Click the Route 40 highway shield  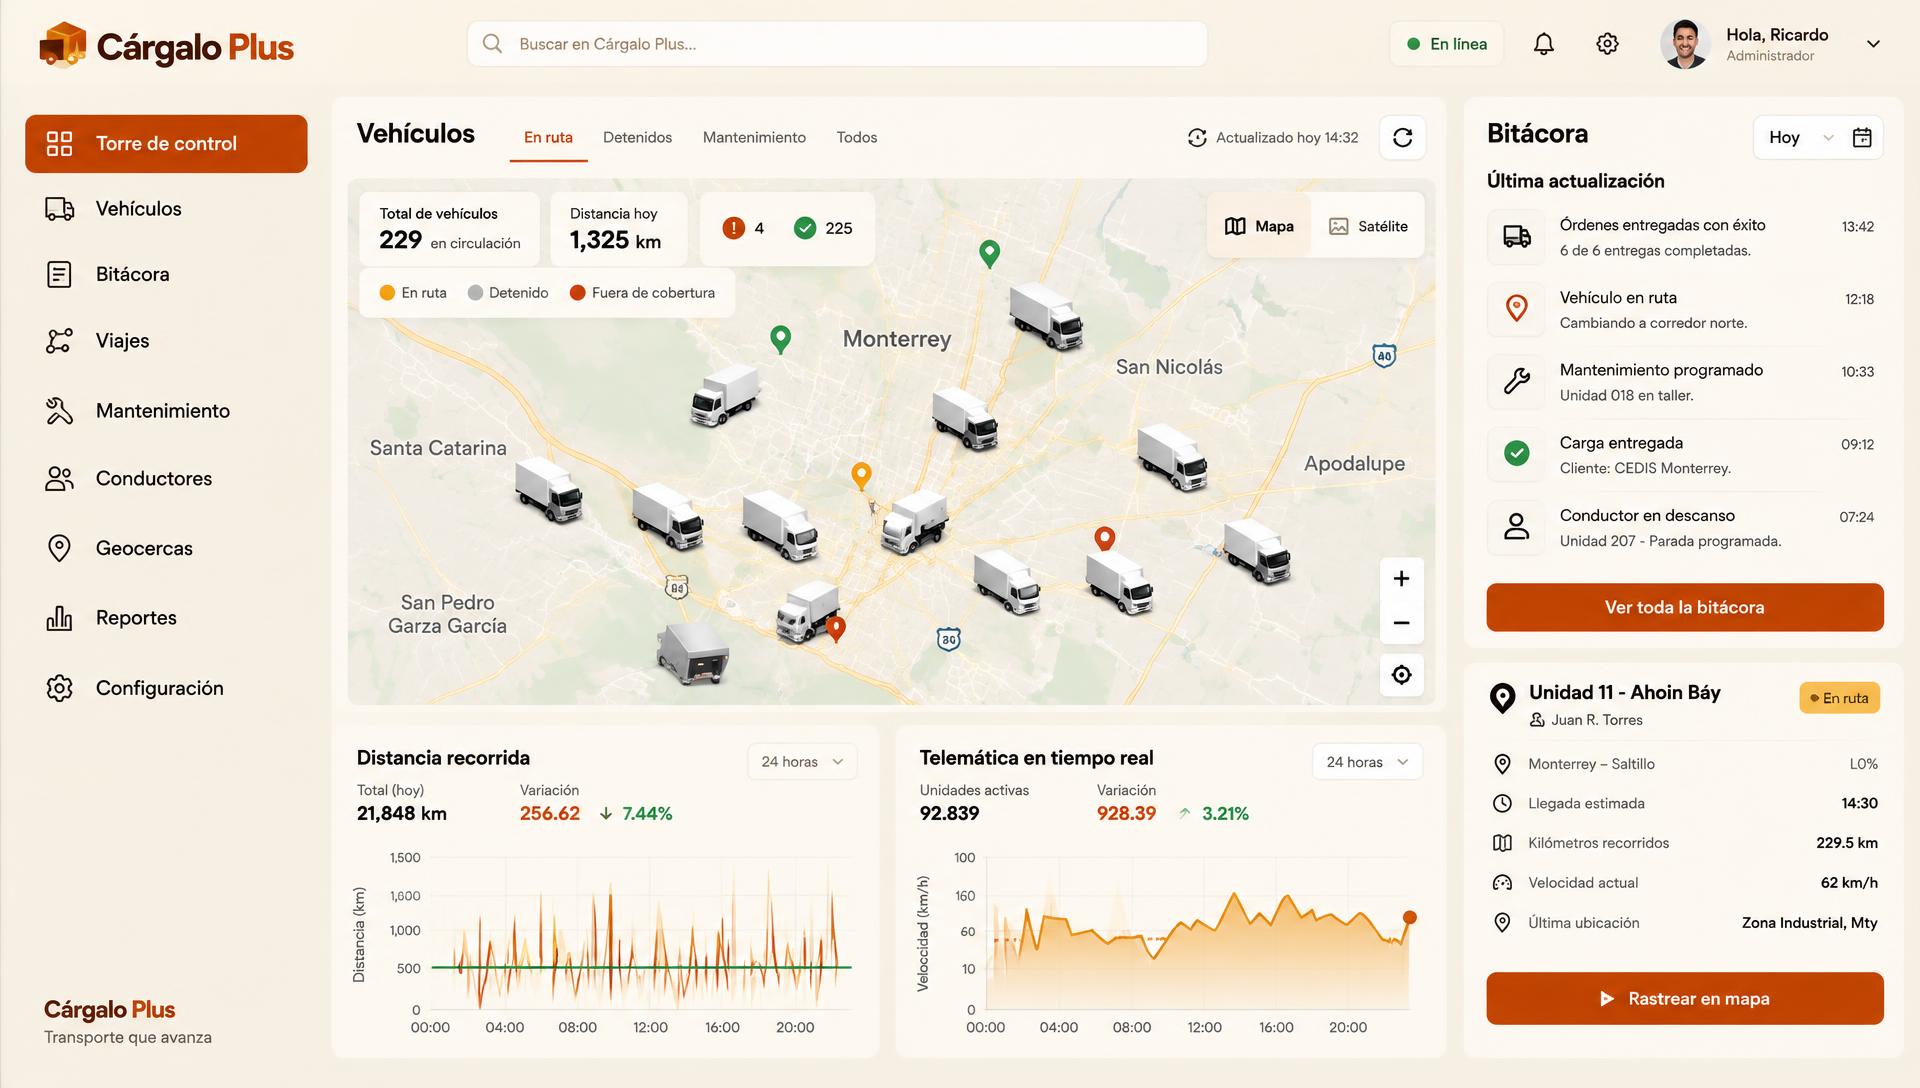coord(1384,355)
